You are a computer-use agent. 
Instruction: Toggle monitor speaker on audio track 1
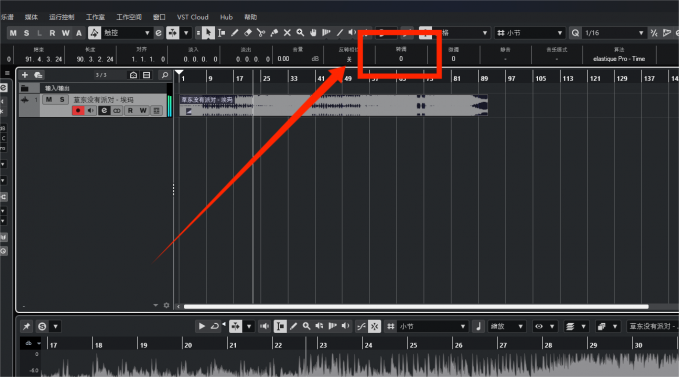pos(91,111)
